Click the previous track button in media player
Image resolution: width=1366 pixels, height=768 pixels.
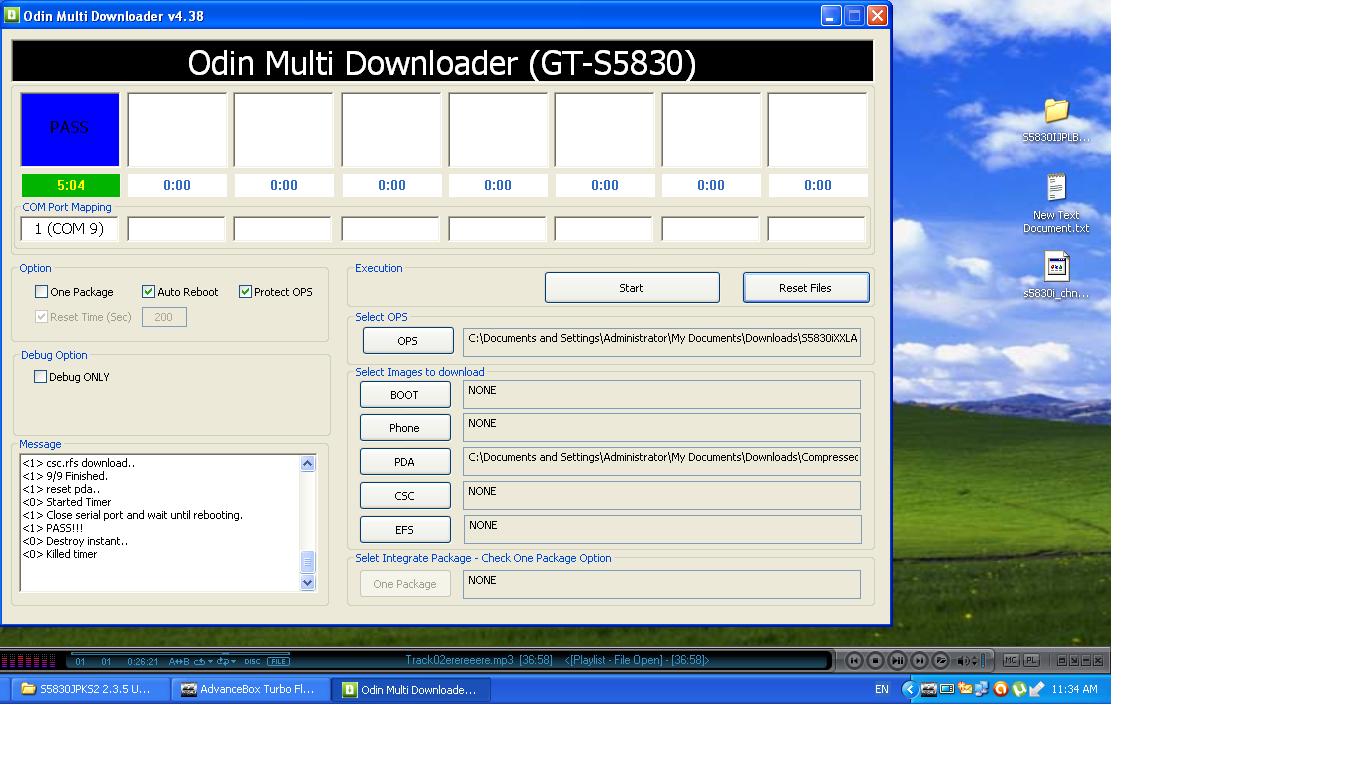pyautogui.click(x=854, y=660)
